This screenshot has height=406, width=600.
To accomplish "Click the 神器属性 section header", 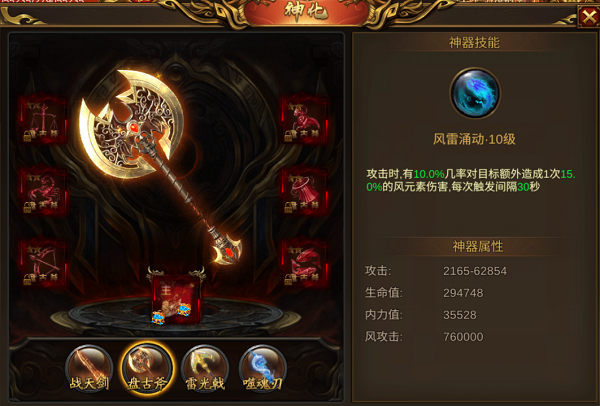I will 478,246.
